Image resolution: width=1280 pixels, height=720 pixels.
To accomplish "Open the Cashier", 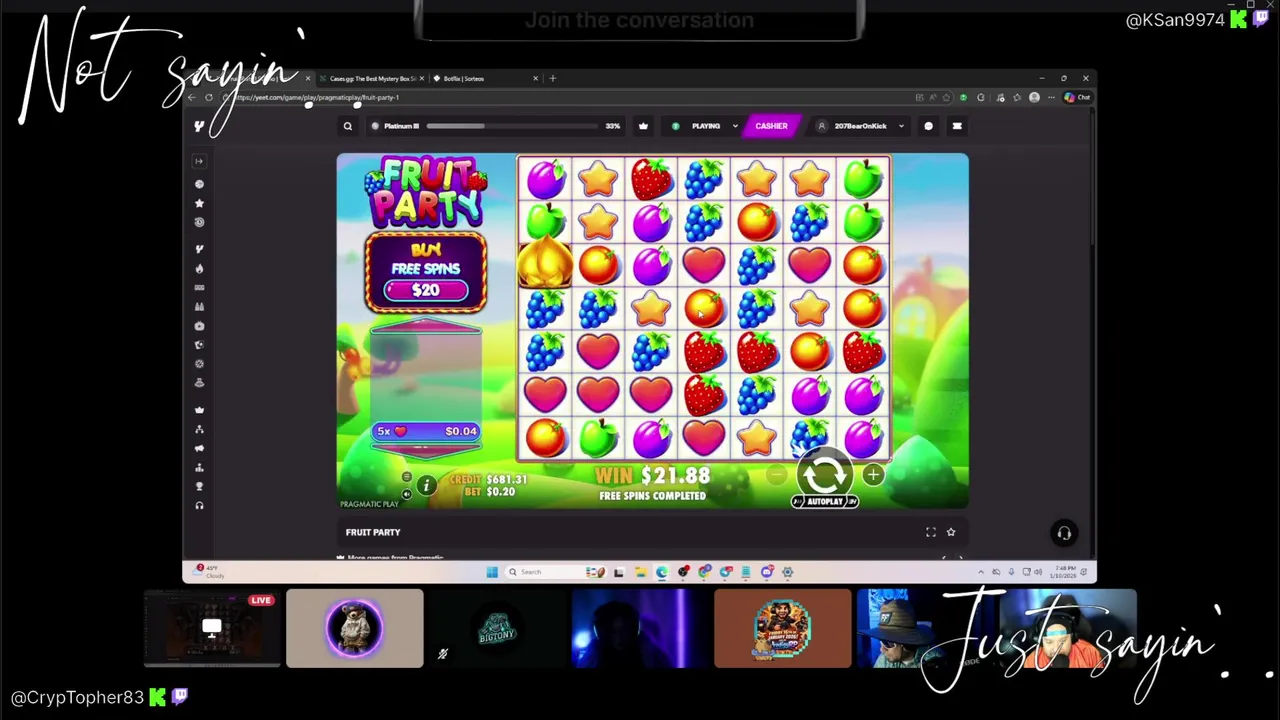I will coord(771,126).
